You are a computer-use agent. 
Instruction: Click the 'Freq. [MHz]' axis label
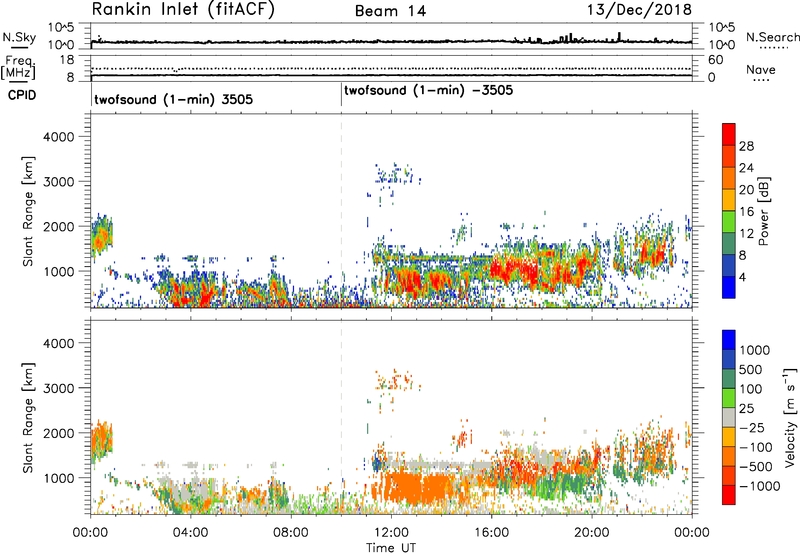(18, 68)
